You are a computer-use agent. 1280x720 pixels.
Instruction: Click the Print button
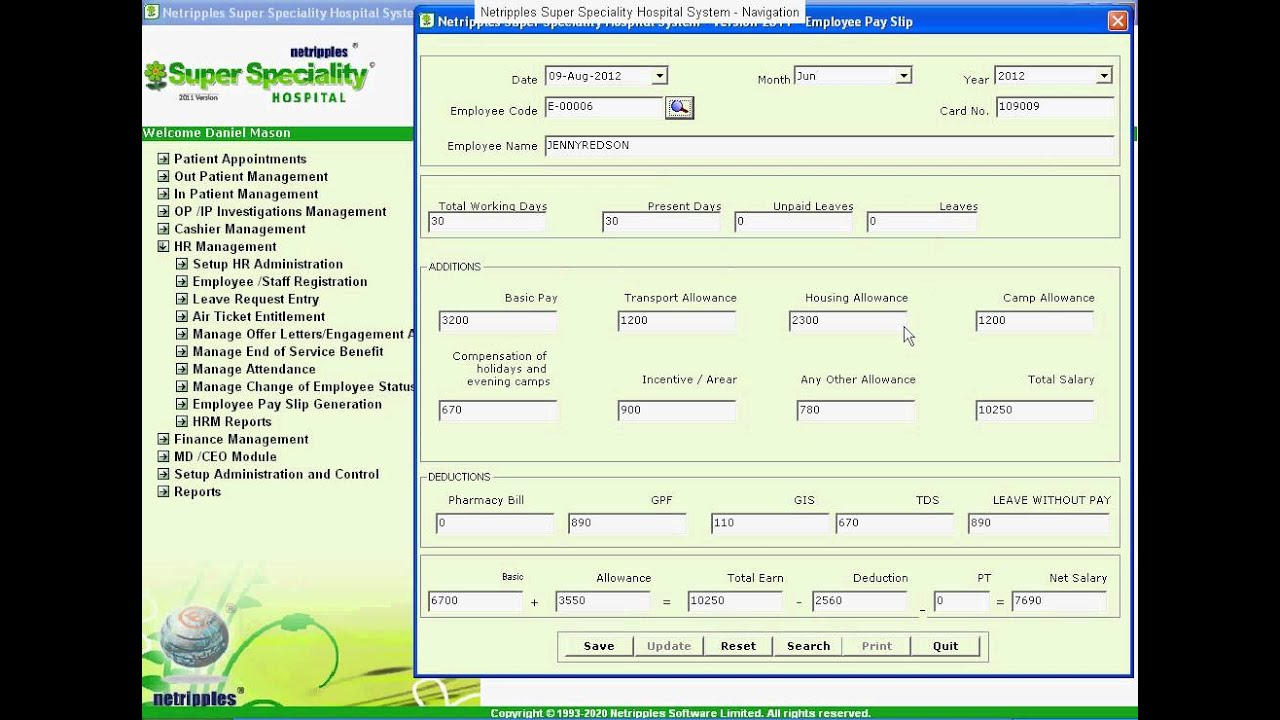pyautogui.click(x=877, y=646)
